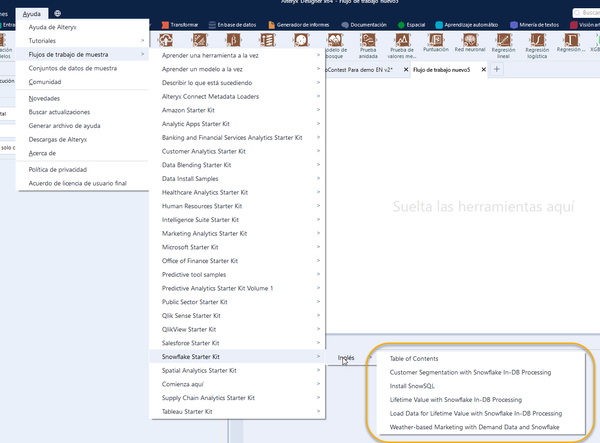The height and width of the screenshot is (443, 600).
Task: Open Healthcare Analytics Starter Kit
Action: pyautogui.click(x=237, y=192)
